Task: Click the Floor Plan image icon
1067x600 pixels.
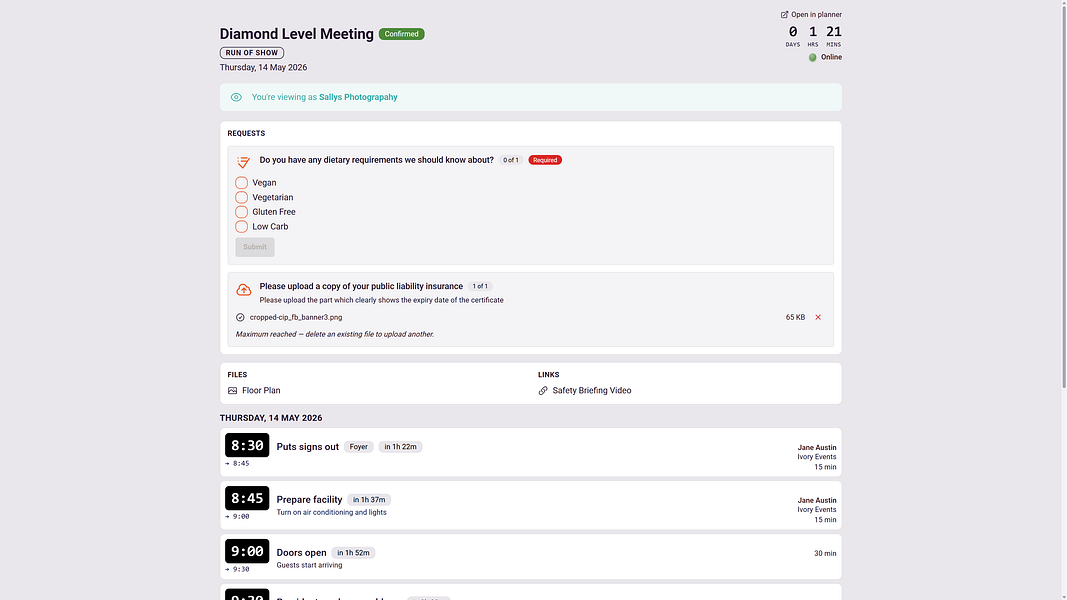Action: click(x=233, y=390)
